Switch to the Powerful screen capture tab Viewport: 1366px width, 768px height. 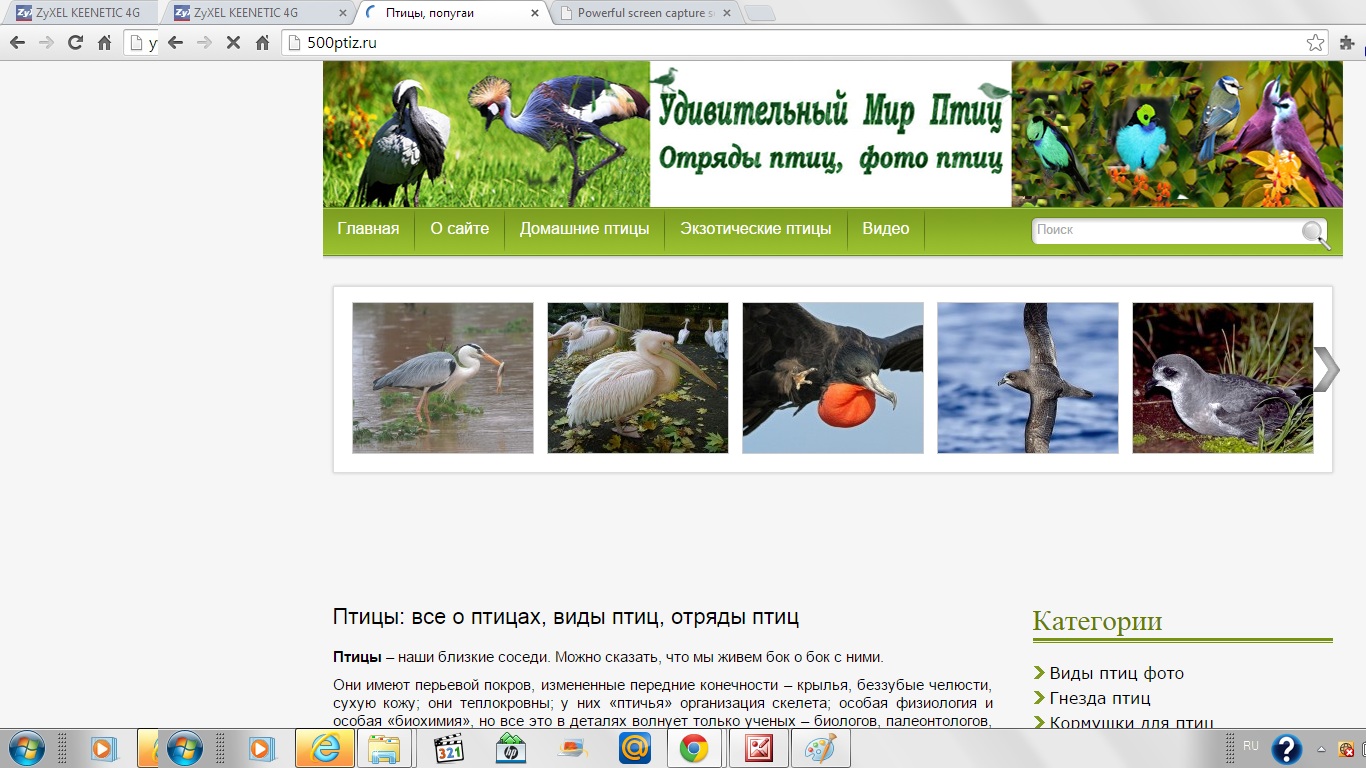click(x=645, y=13)
